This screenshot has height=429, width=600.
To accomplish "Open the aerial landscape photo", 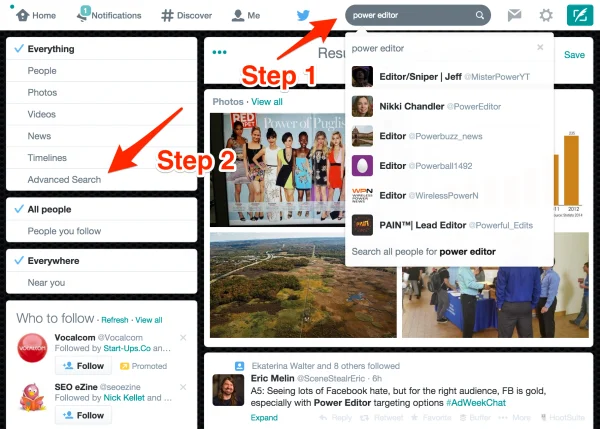I will pos(303,285).
